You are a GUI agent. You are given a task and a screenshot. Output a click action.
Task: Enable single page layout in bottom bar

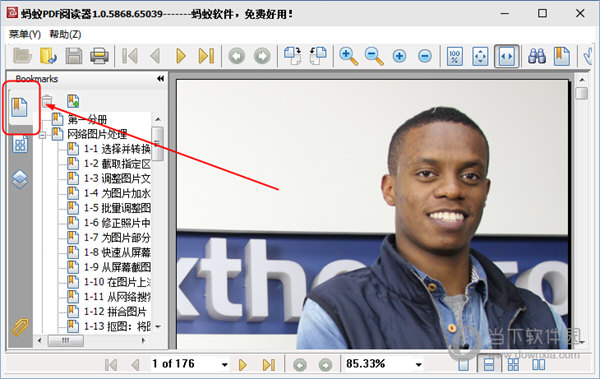coord(463,364)
